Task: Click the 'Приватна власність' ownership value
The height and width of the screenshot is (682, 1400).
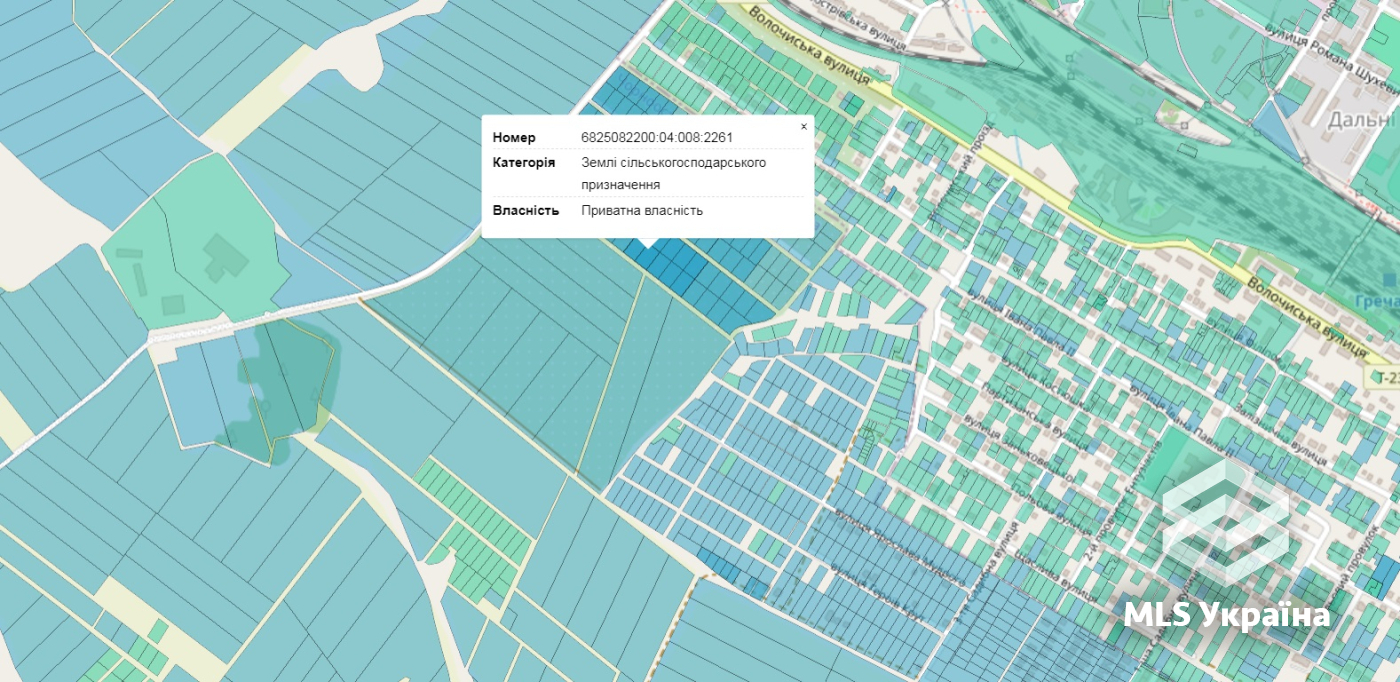Action: (x=642, y=210)
